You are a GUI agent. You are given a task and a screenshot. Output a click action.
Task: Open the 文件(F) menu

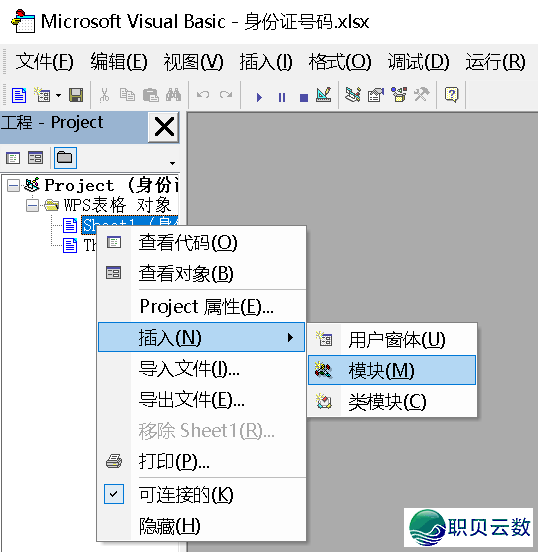pos(44,62)
